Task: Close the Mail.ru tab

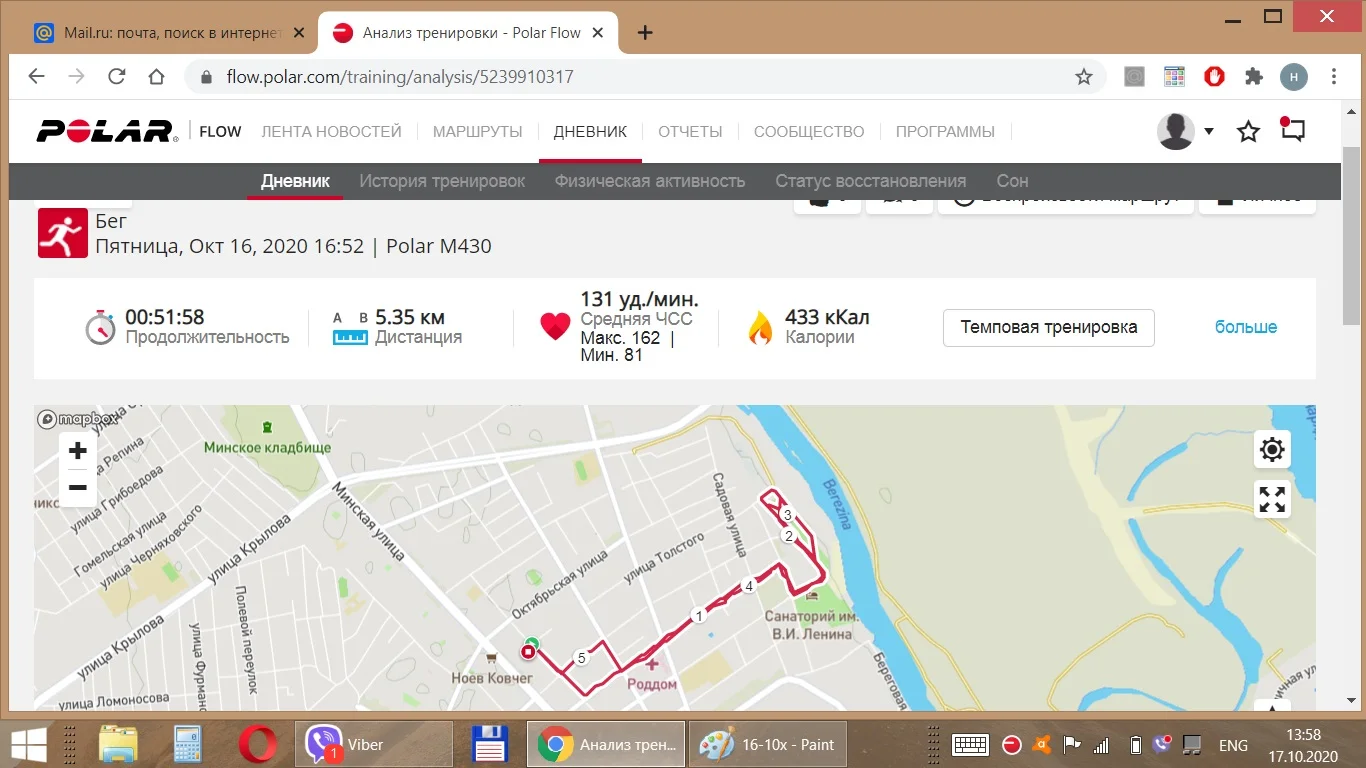Action: coord(299,33)
